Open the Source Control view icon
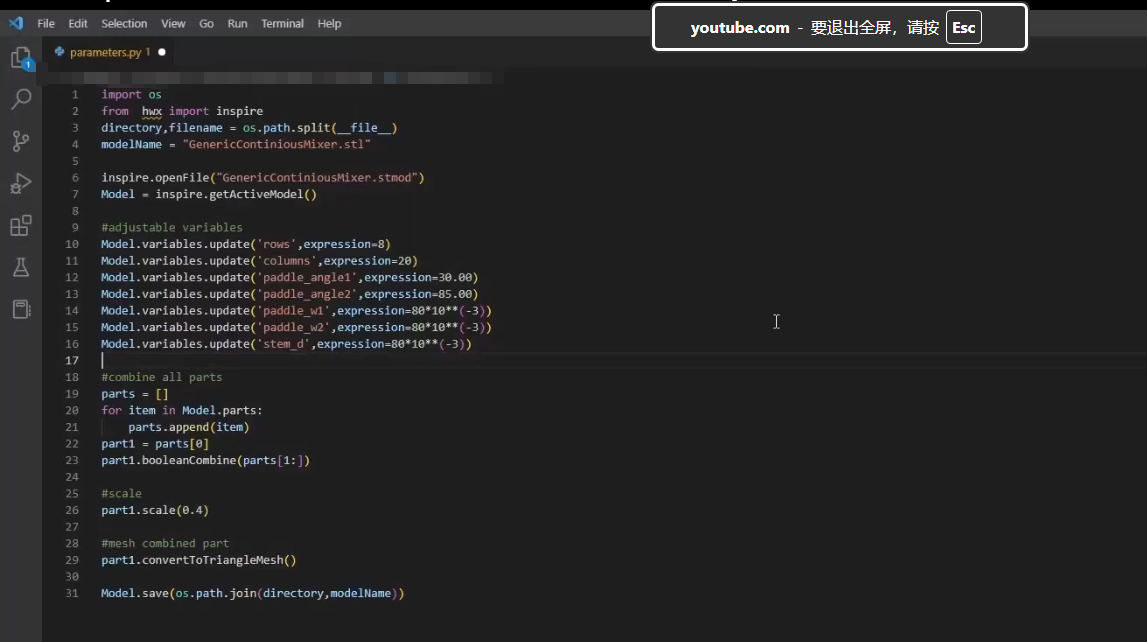The width and height of the screenshot is (1147, 642). point(21,141)
